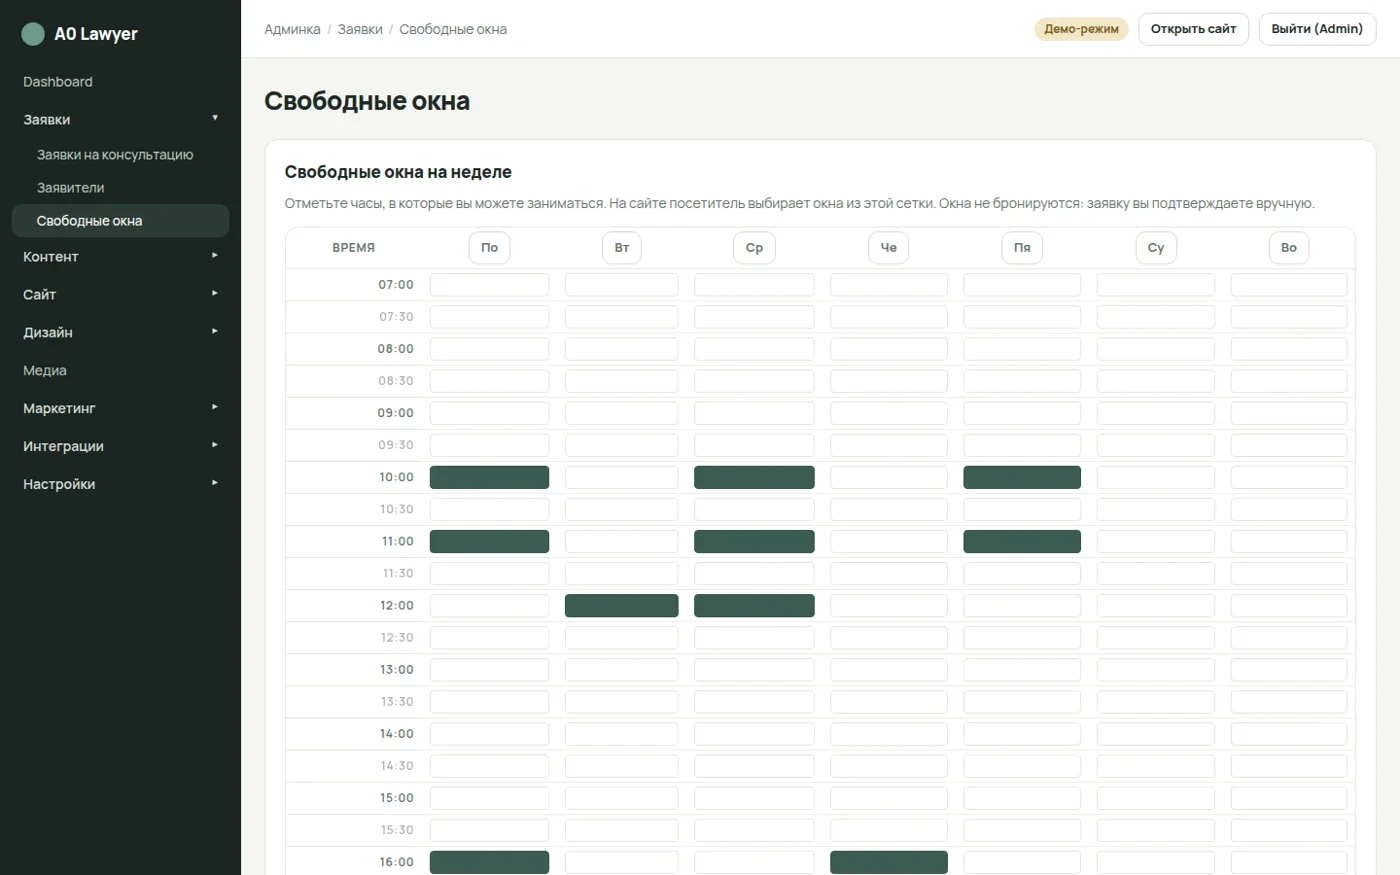Image resolution: width=1400 pixels, height=875 pixels.
Task: Collapse the Заявки sidebar section
Action: click(120, 119)
